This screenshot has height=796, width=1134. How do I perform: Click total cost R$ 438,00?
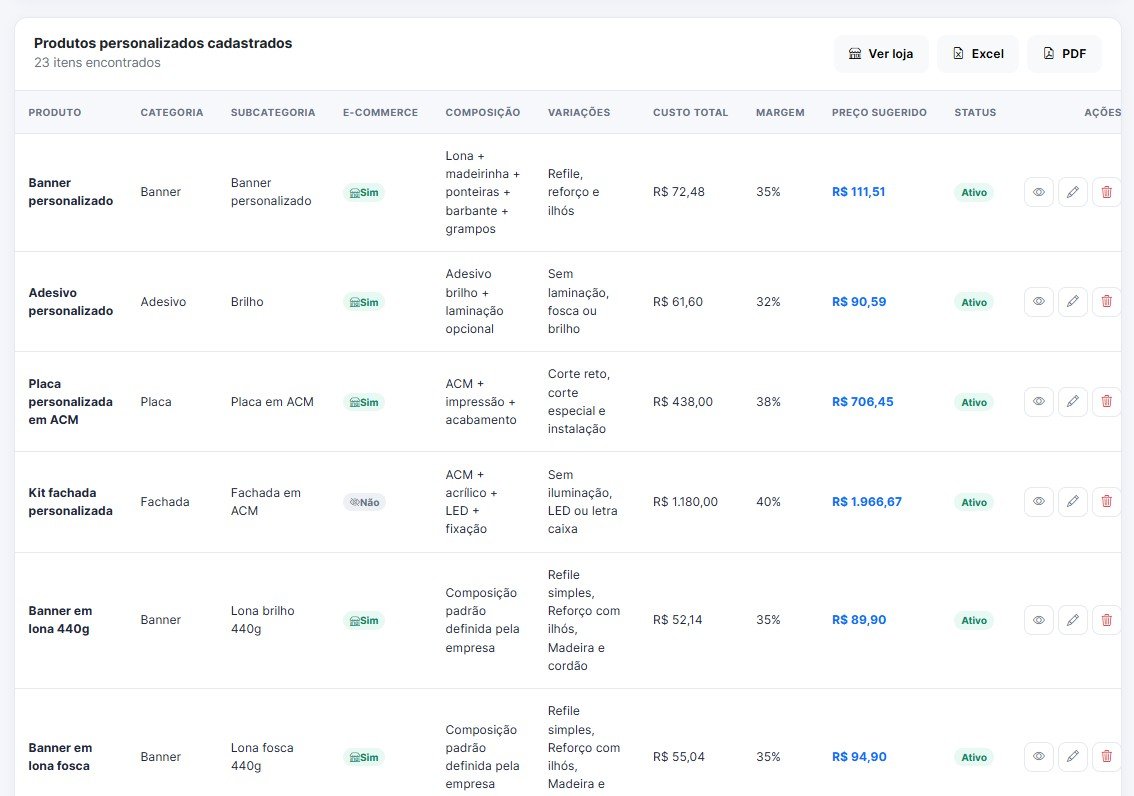683,402
